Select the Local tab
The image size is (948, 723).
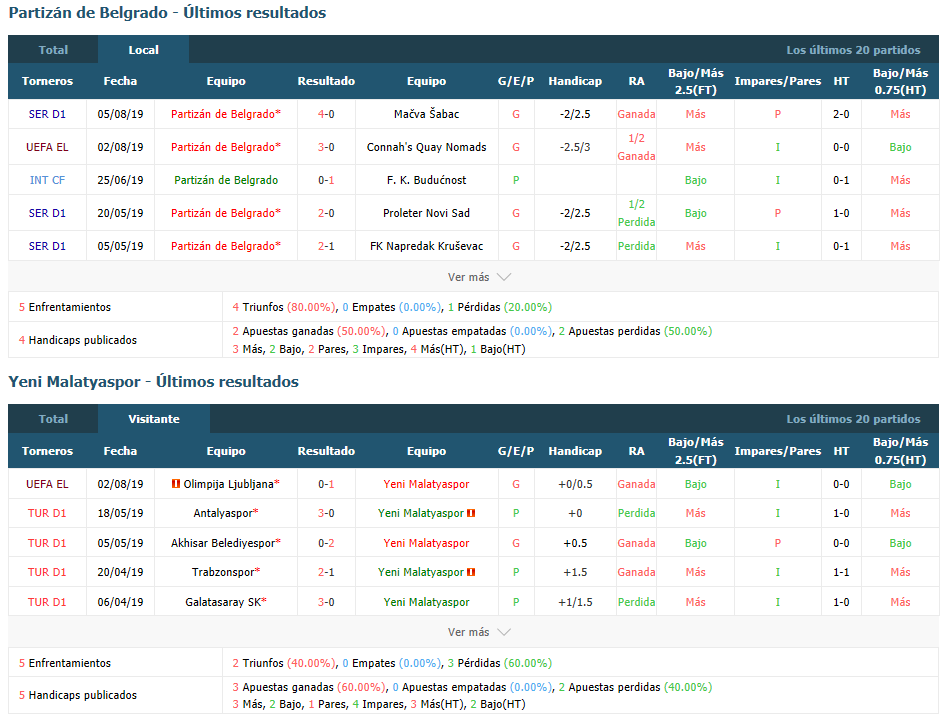pos(143,50)
